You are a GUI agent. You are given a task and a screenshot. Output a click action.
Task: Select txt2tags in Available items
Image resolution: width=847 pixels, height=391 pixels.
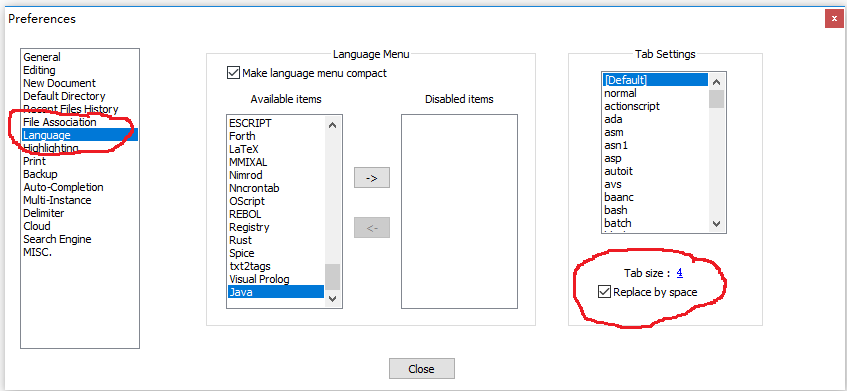coord(276,266)
